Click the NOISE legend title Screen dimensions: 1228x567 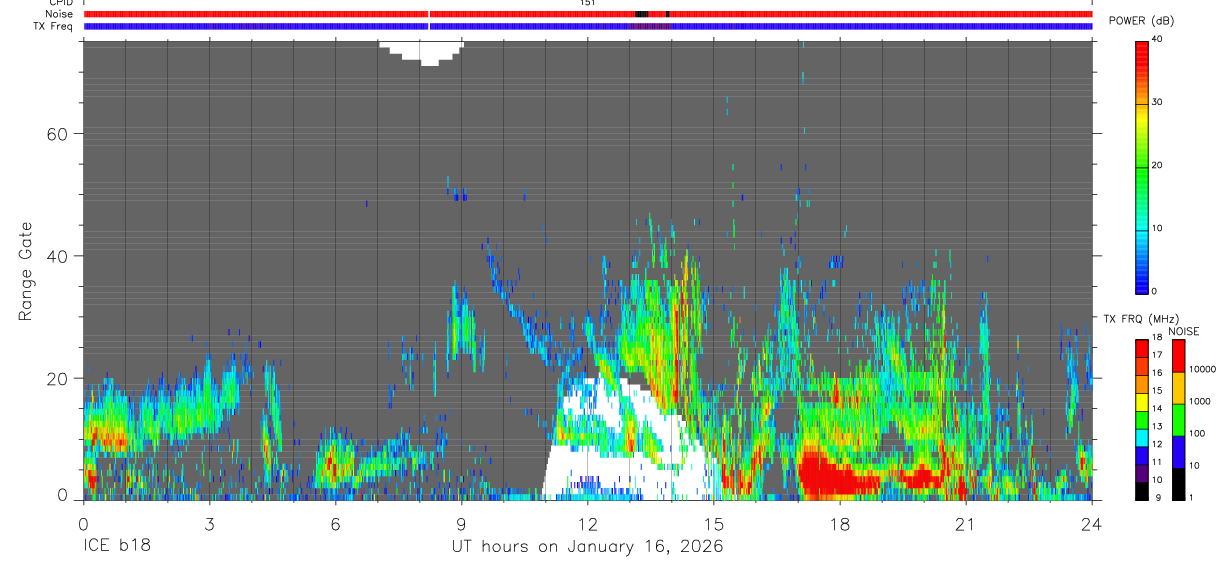click(1183, 331)
